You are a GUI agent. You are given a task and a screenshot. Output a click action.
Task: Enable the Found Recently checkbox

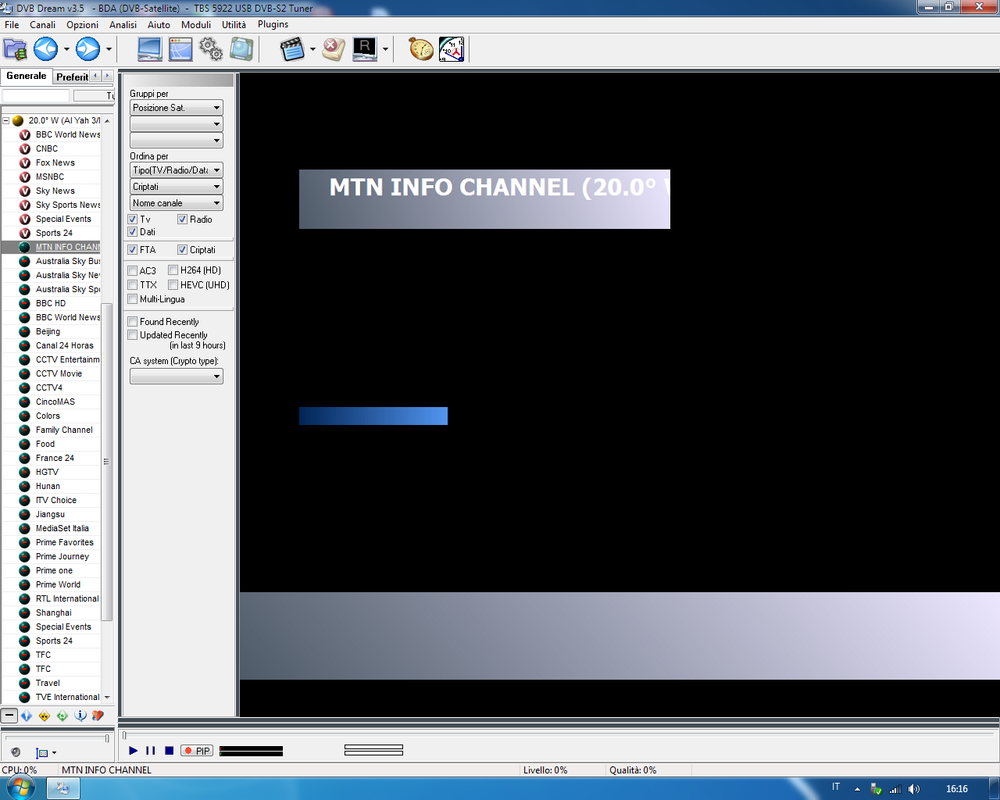(x=133, y=322)
